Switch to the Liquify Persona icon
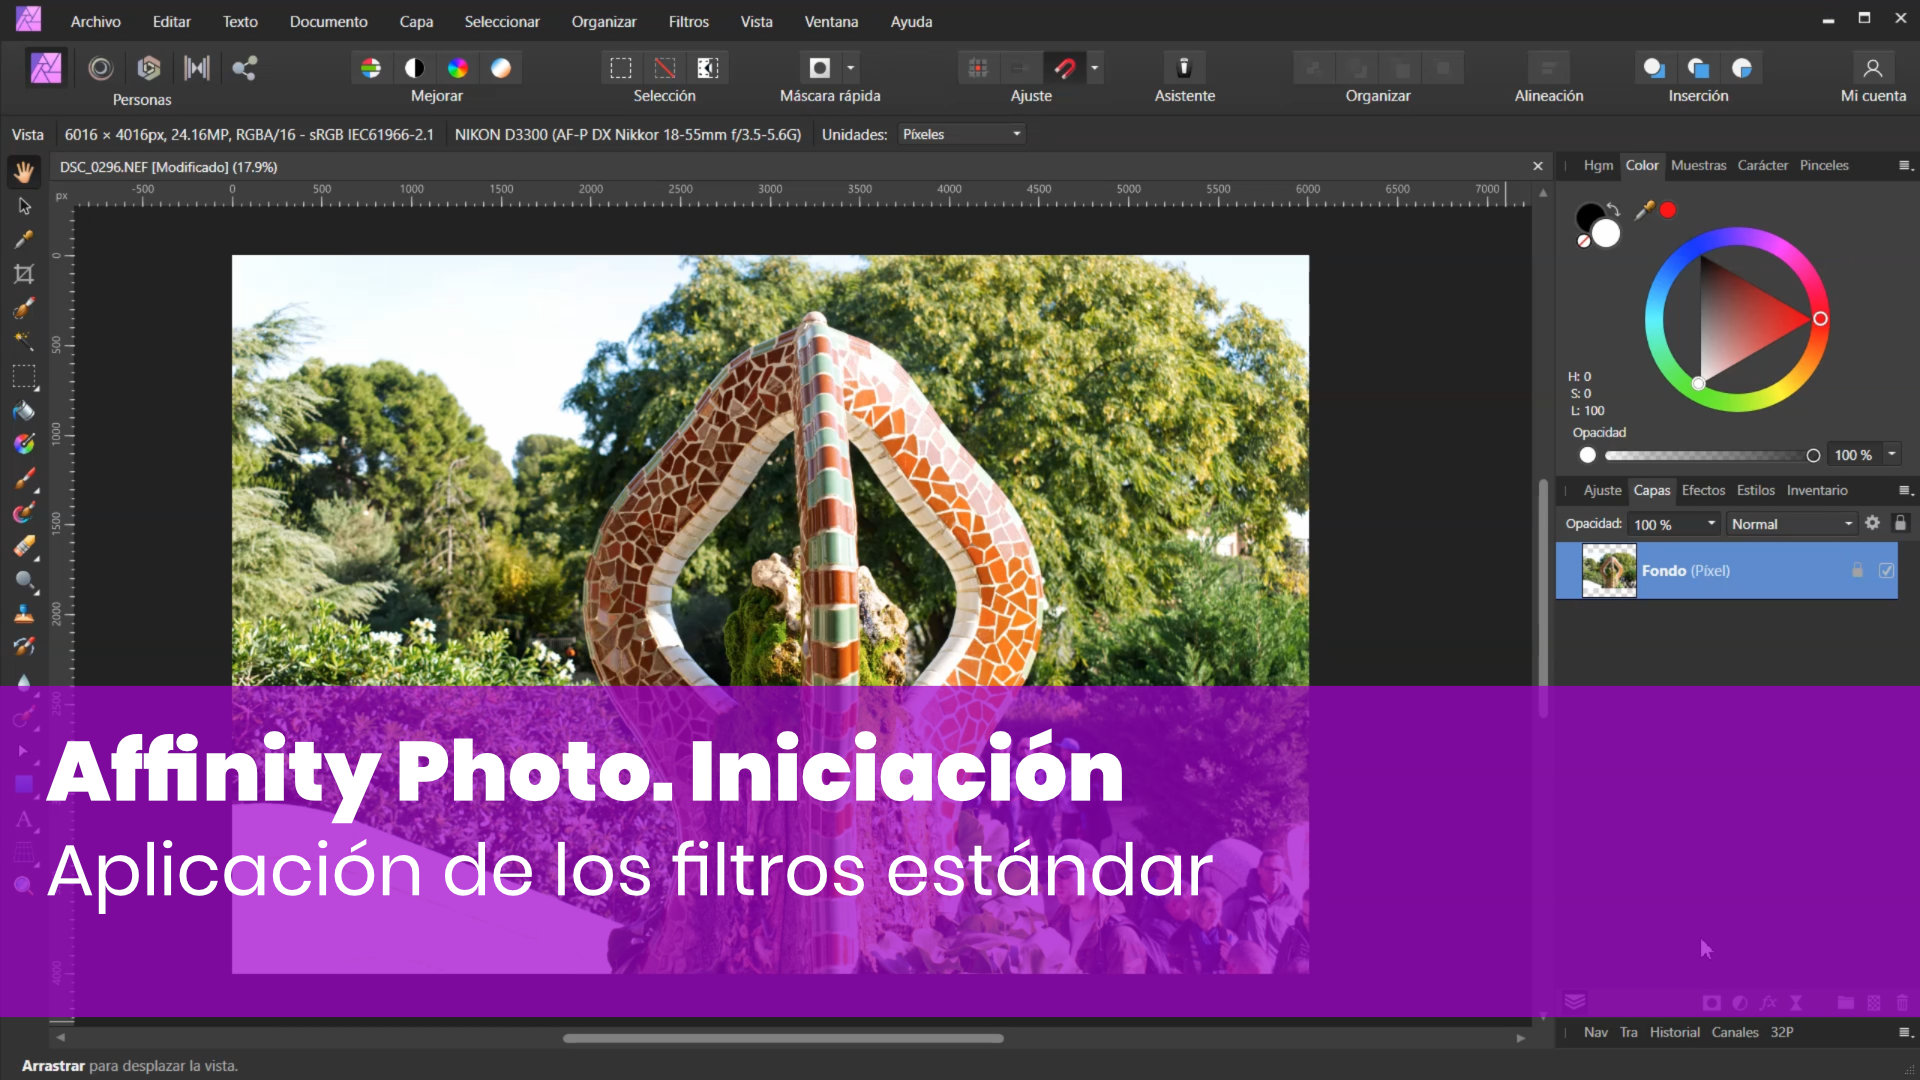This screenshot has width=1920, height=1080. point(100,68)
